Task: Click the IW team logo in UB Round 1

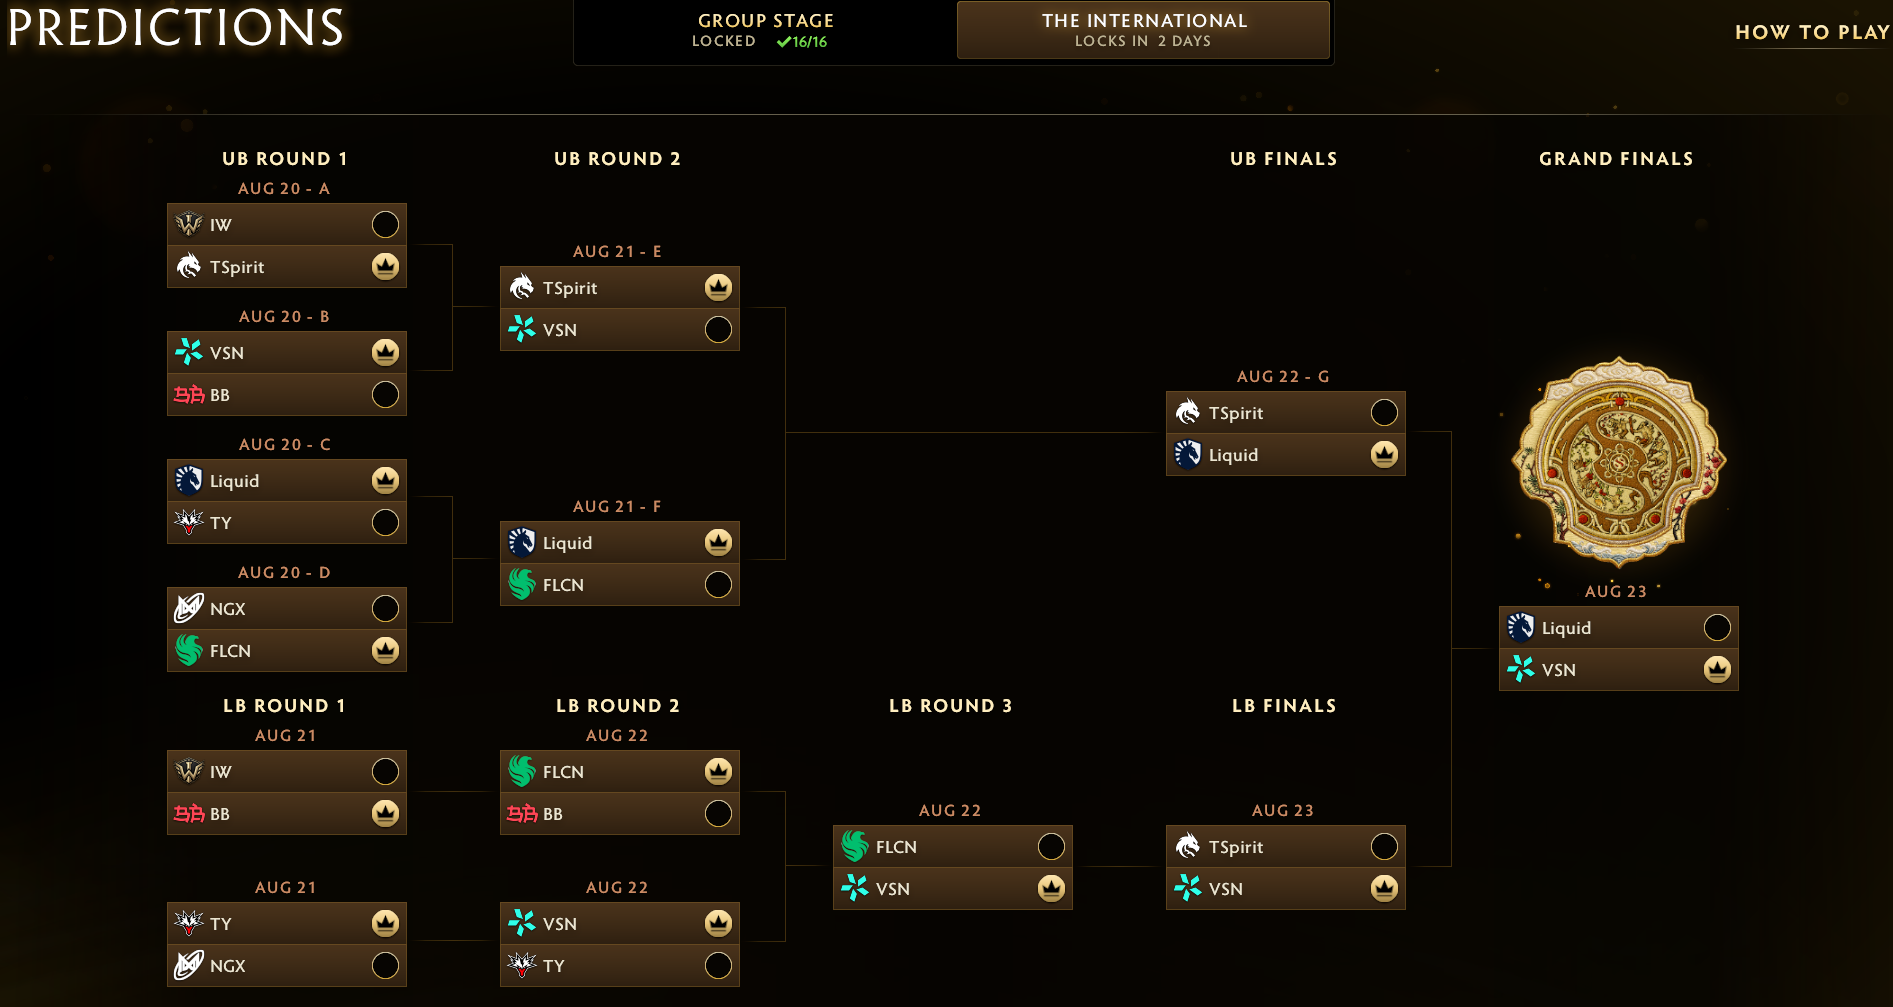Action: (189, 224)
